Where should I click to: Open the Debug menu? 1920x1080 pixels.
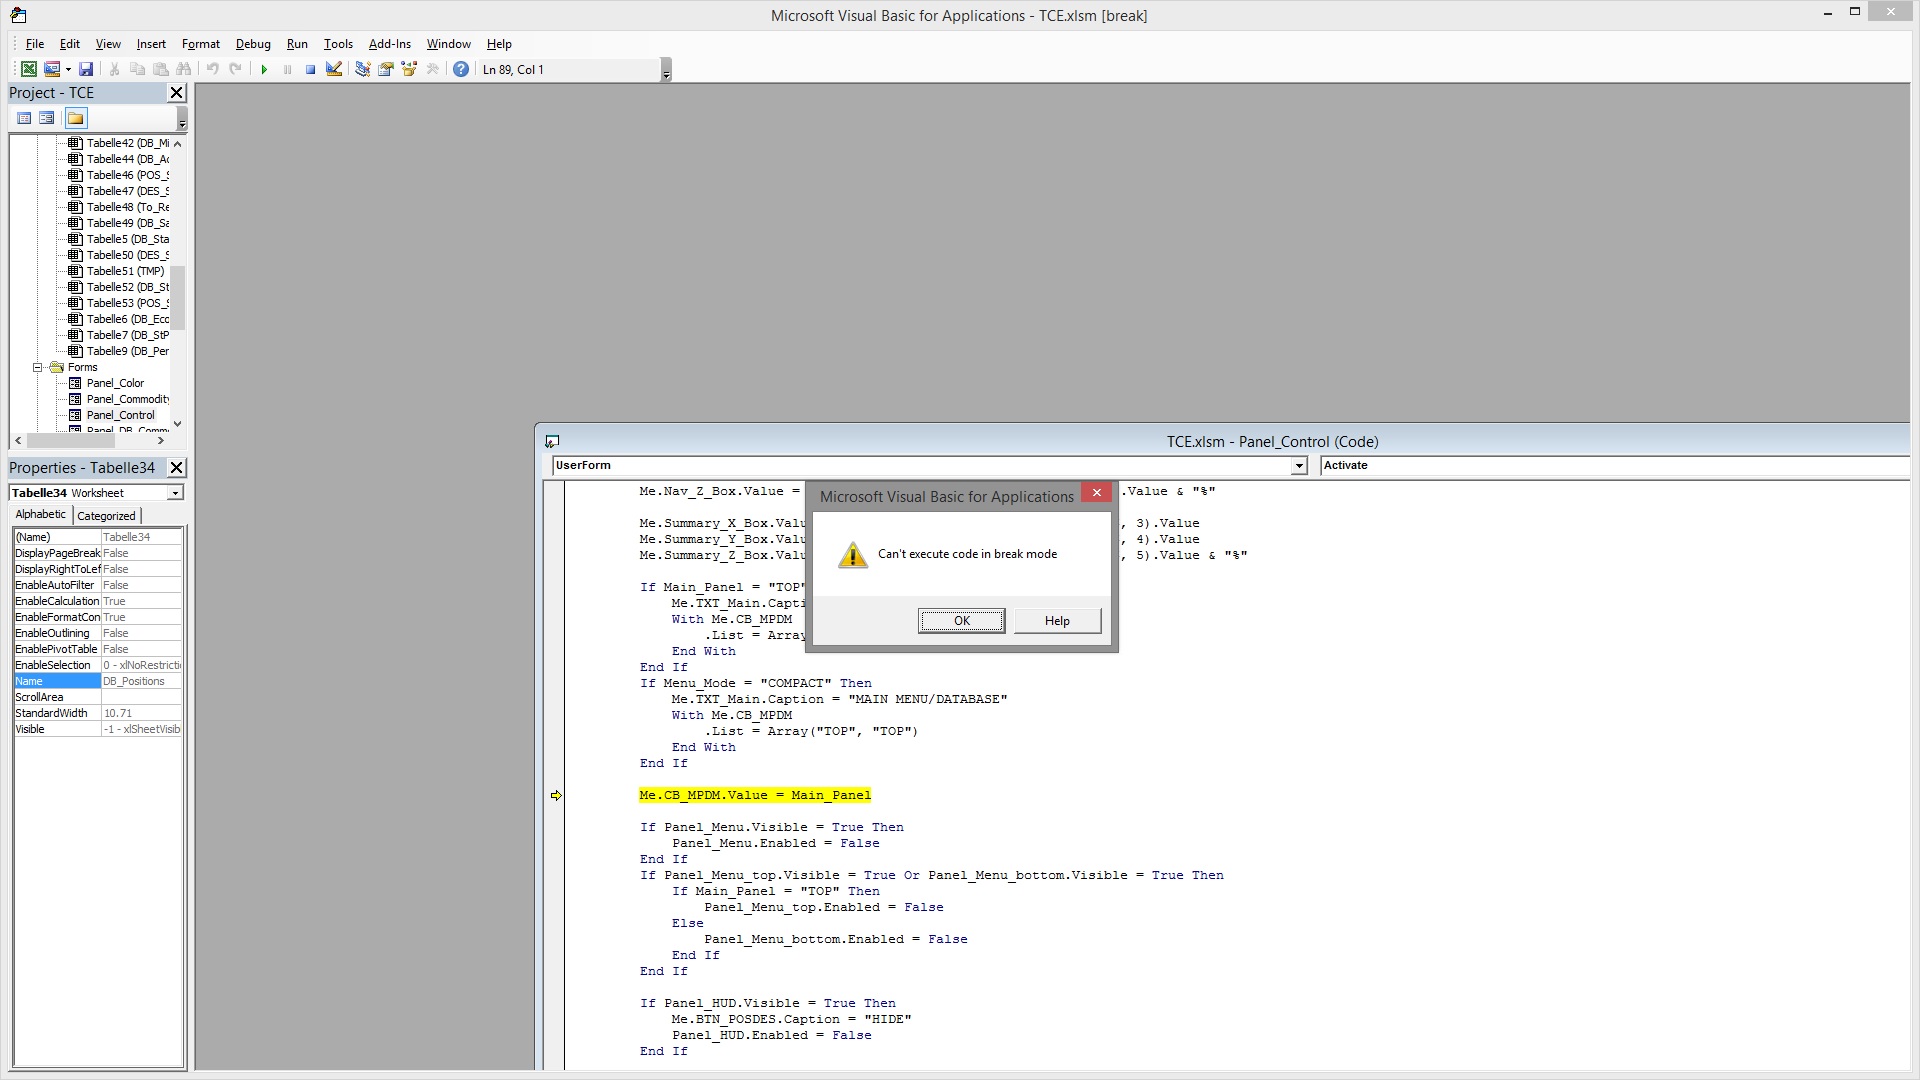253,44
